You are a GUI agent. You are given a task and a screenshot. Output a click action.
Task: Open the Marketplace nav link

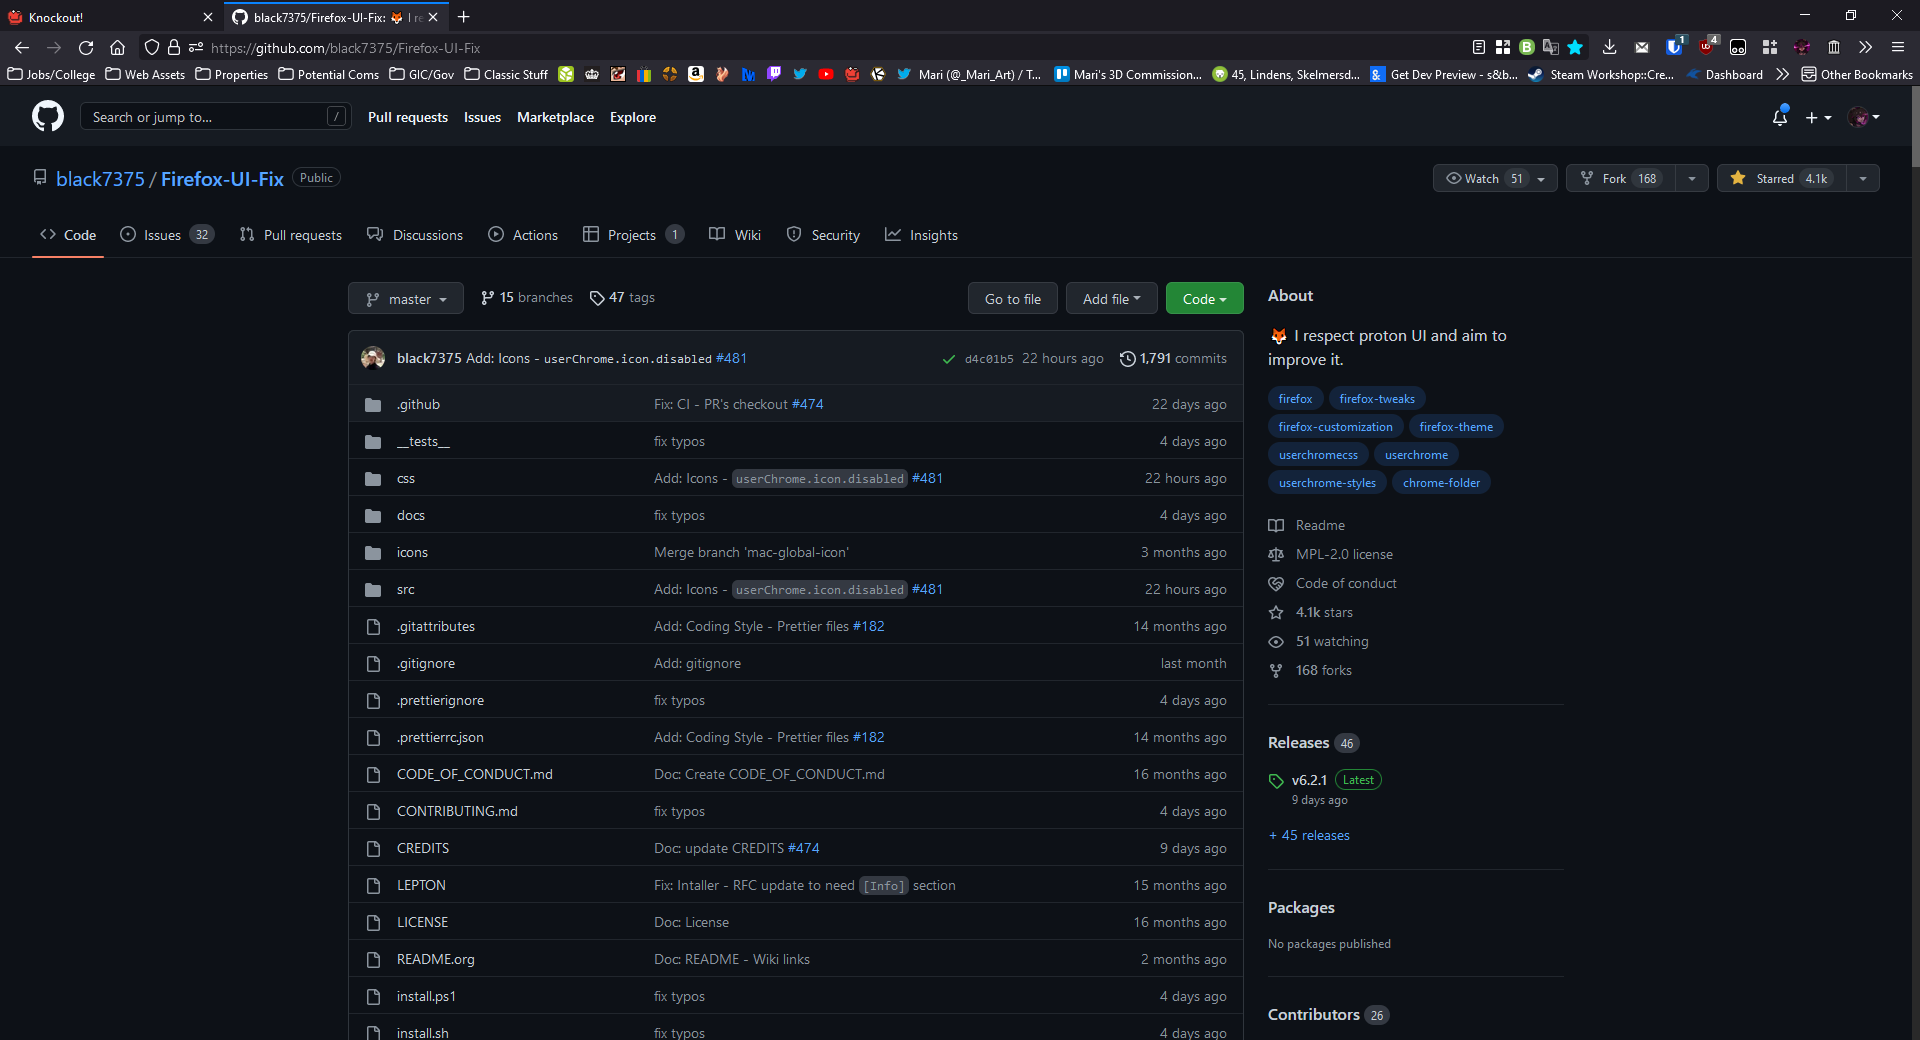coord(555,117)
